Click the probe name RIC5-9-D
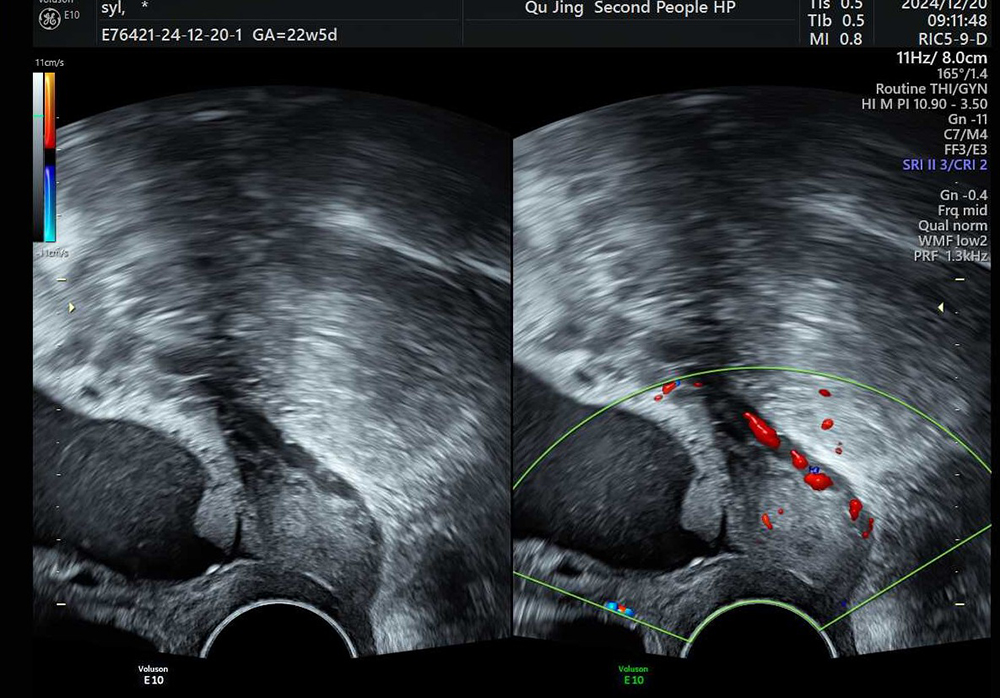 coord(952,39)
